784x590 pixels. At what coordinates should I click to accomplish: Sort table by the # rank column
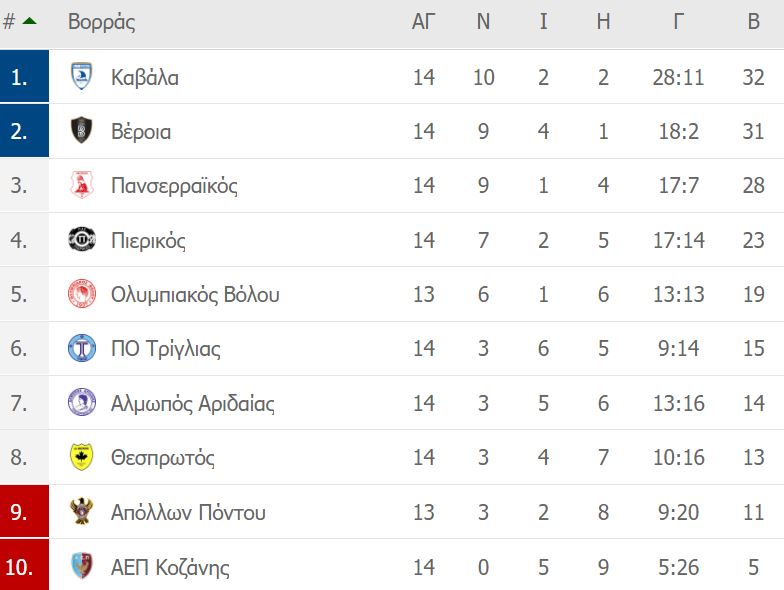tap(8, 22)
